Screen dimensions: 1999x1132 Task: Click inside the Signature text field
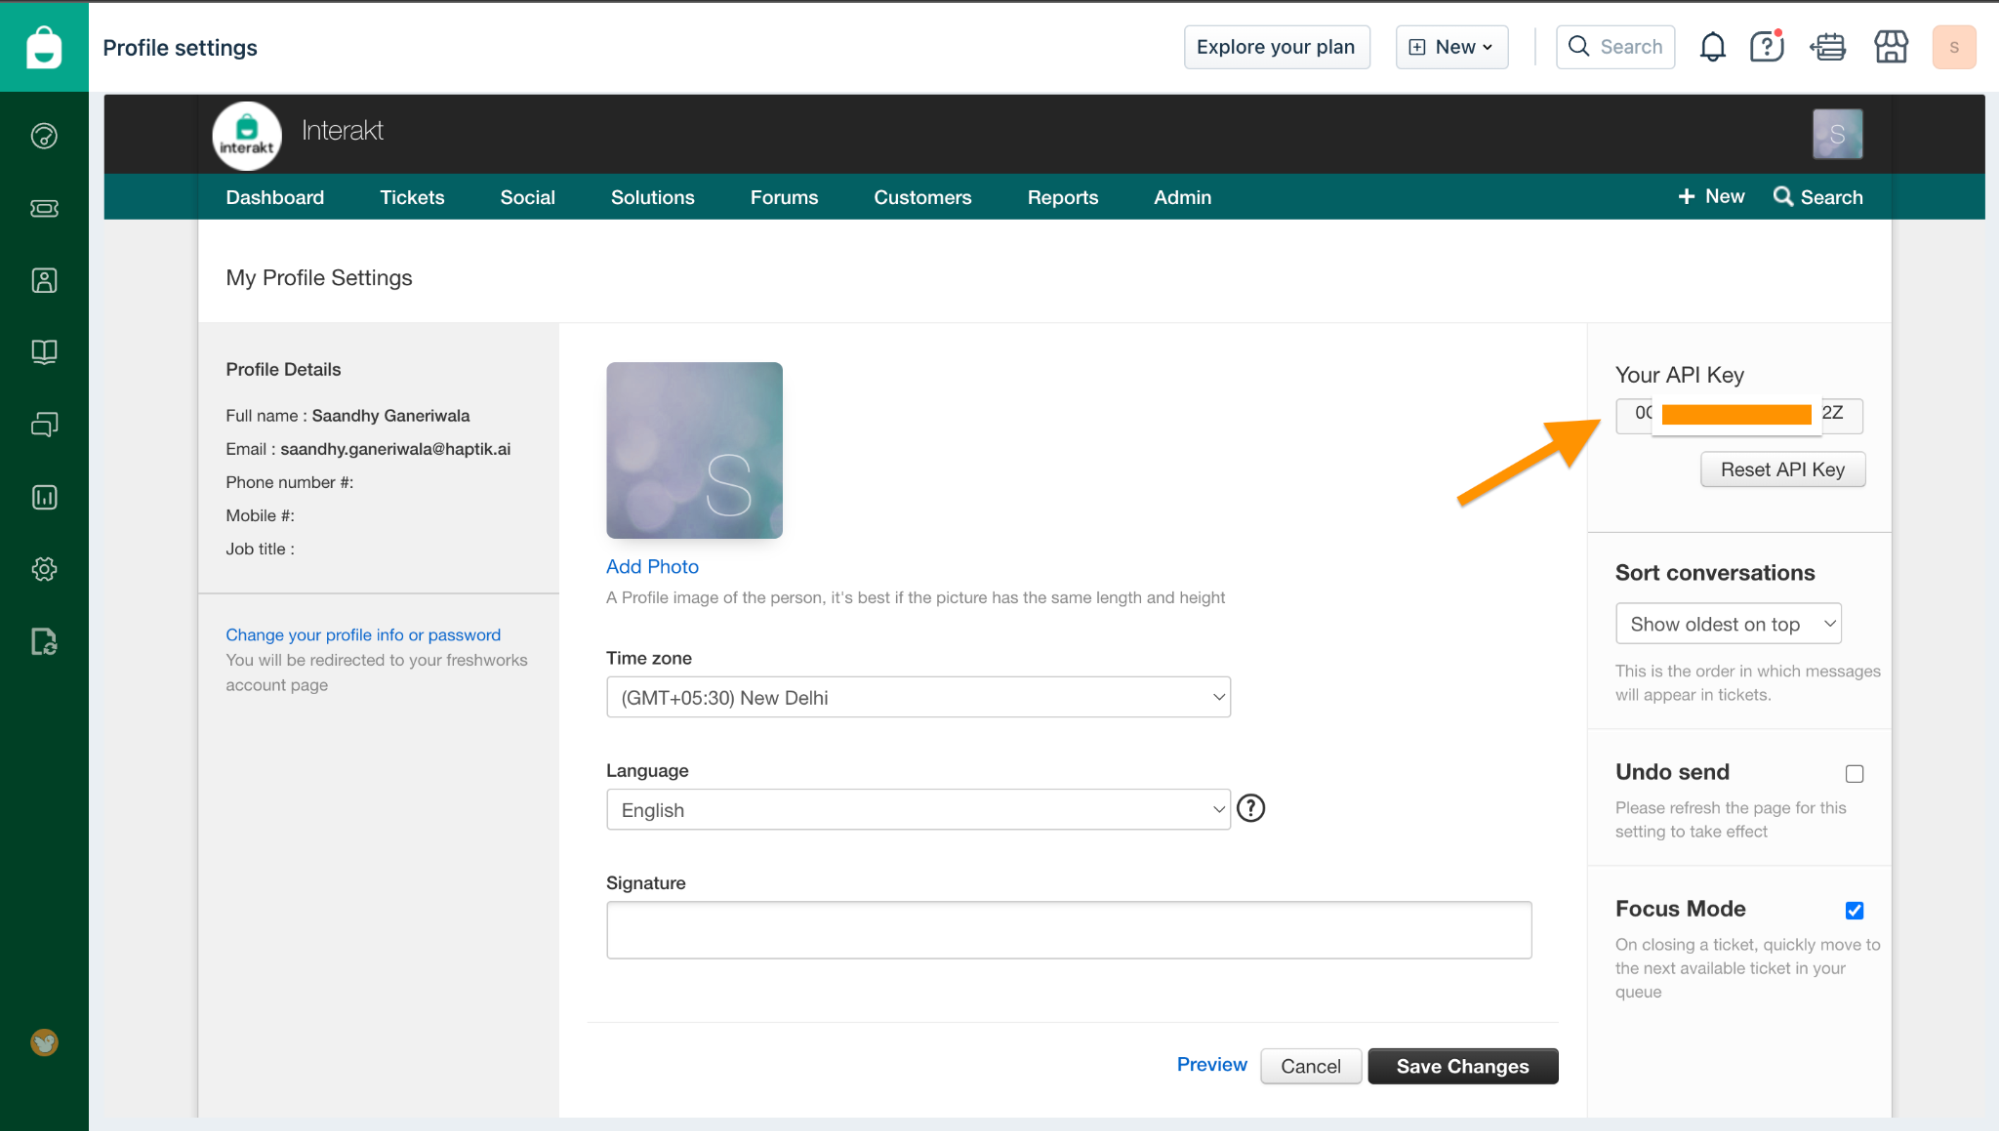(x=1068, y=929)
